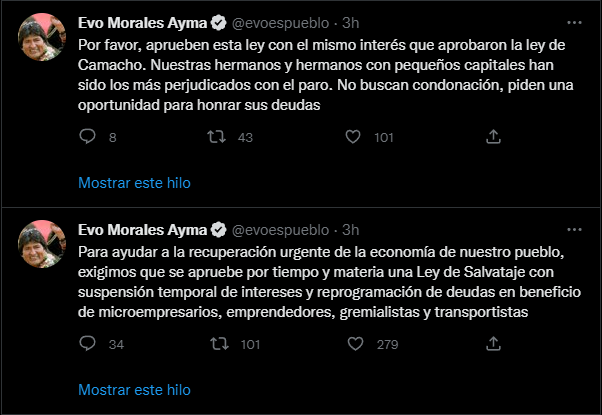Image resolution: width=602 pixels, height=415 pixels.
Task: Open @evoespueblo handle on second tweet
Action: pos(281,230)
